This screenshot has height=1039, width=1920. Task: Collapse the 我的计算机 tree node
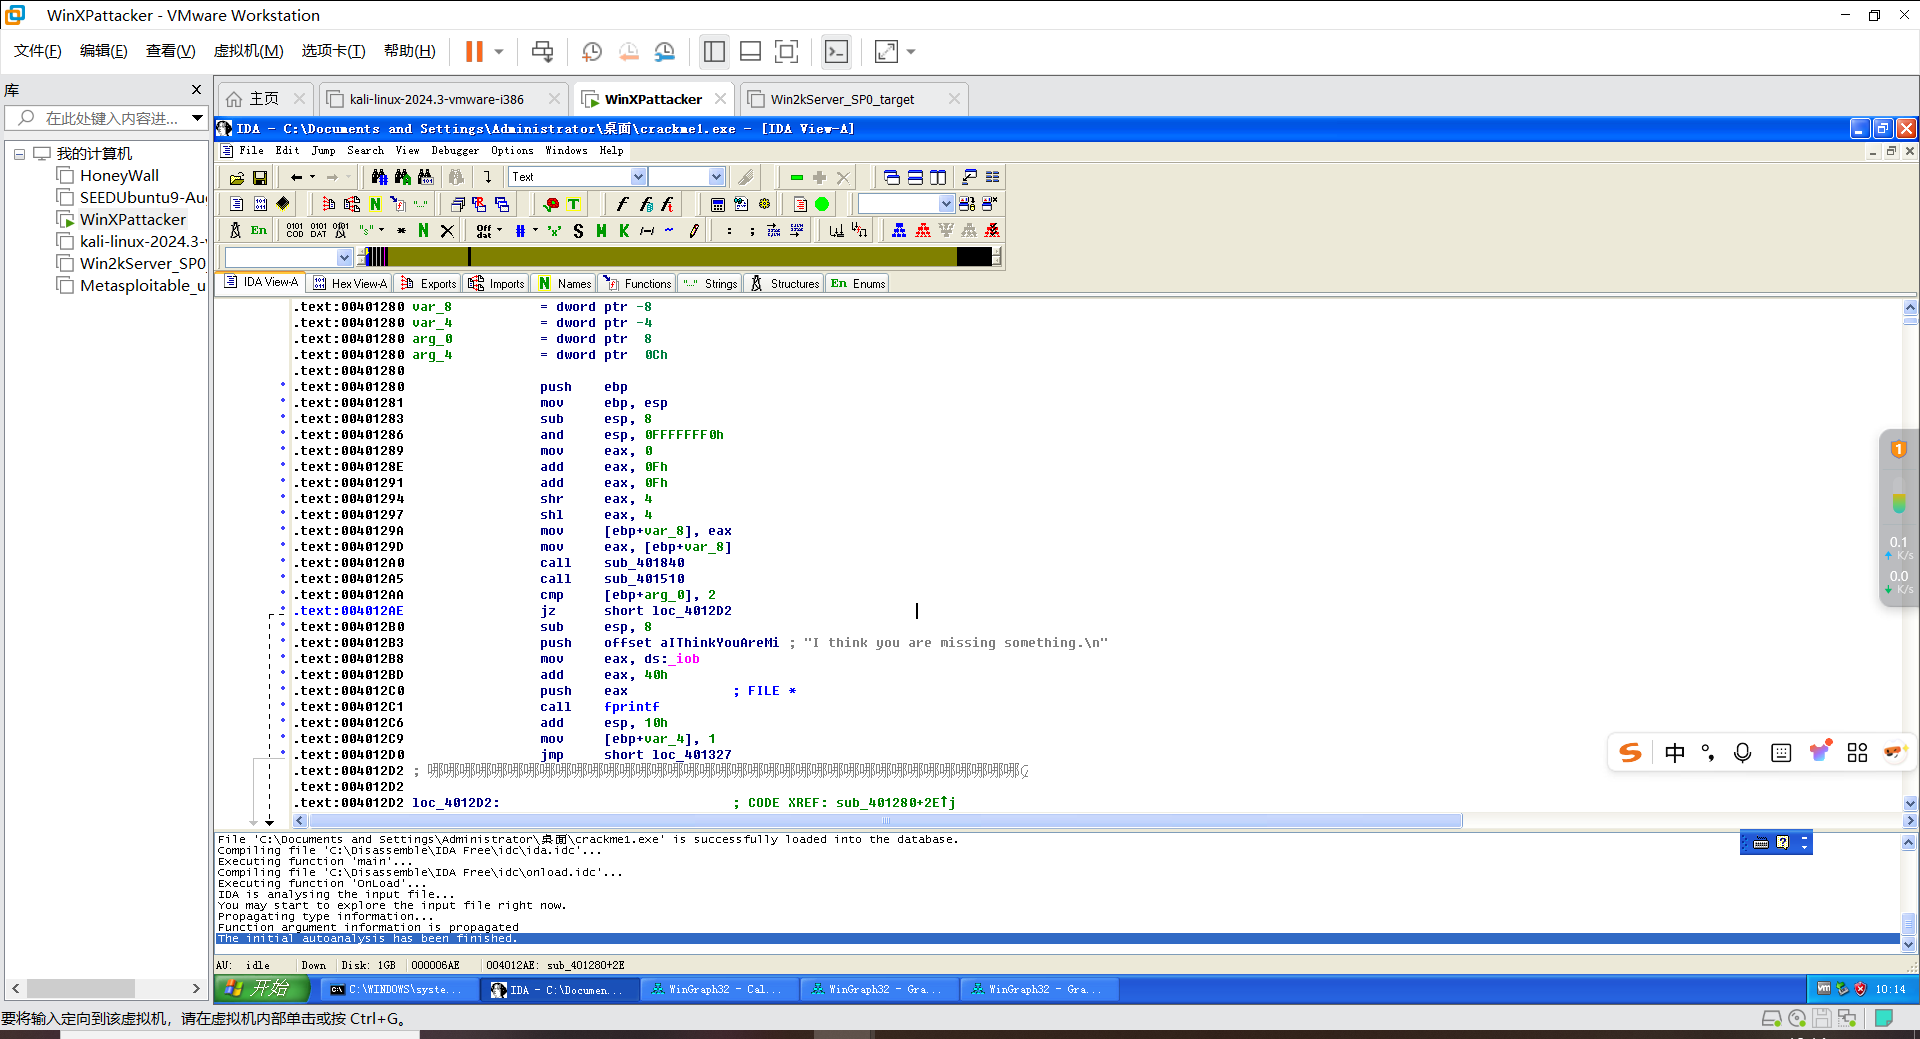pyautogui.click(x=19, y=154)
